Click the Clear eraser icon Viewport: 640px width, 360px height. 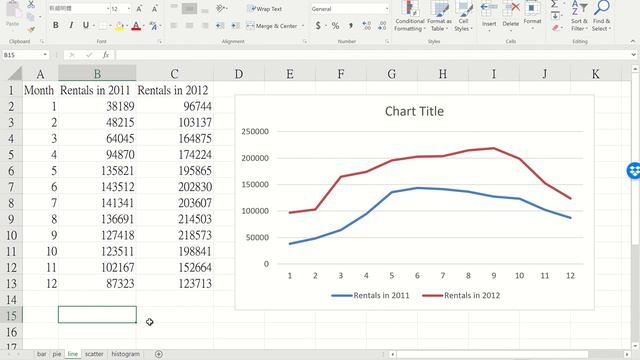click(x=555, y=28)
